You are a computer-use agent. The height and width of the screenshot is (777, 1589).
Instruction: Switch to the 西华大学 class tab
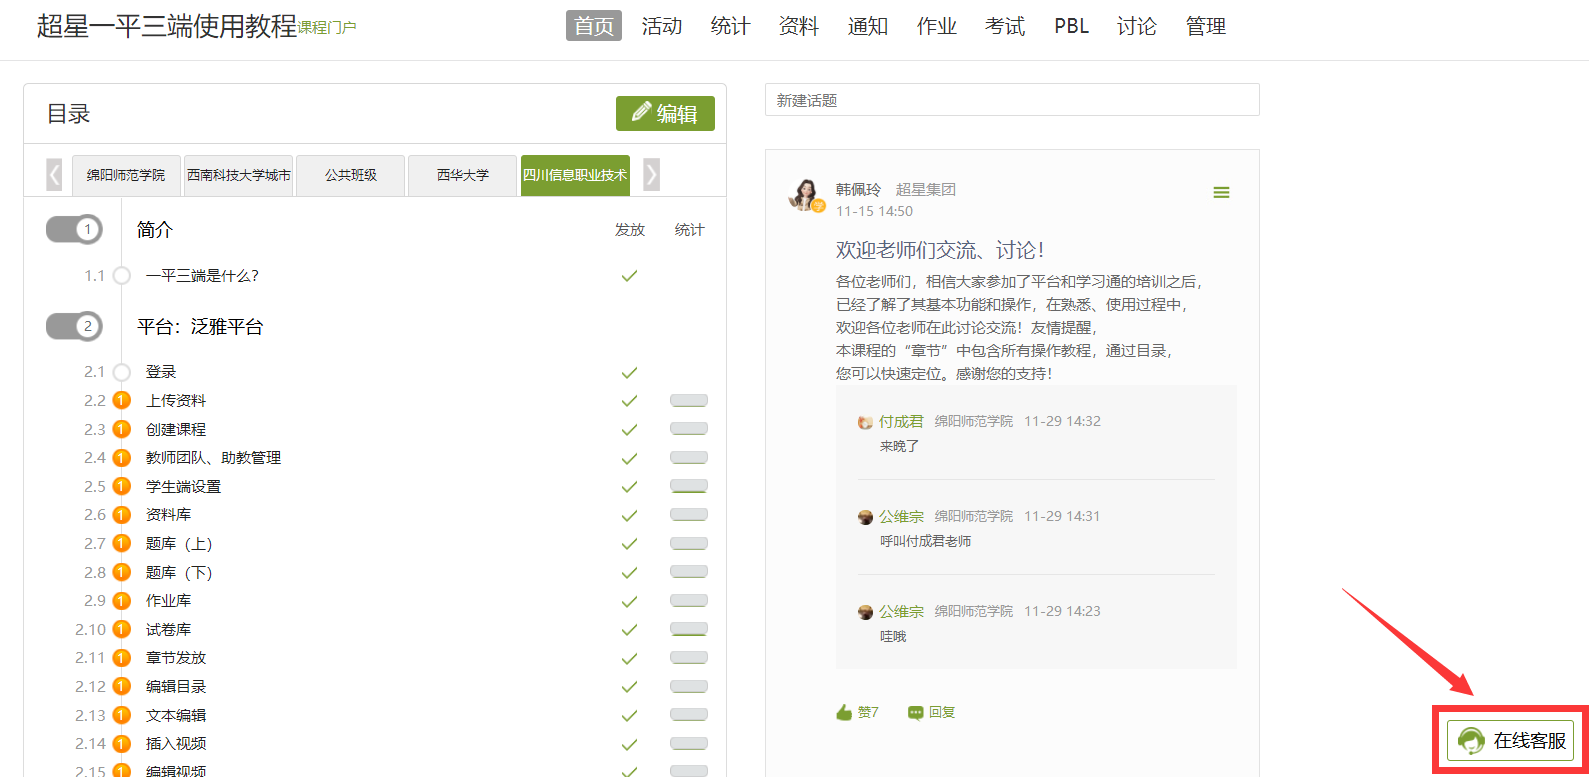point(463,175)
